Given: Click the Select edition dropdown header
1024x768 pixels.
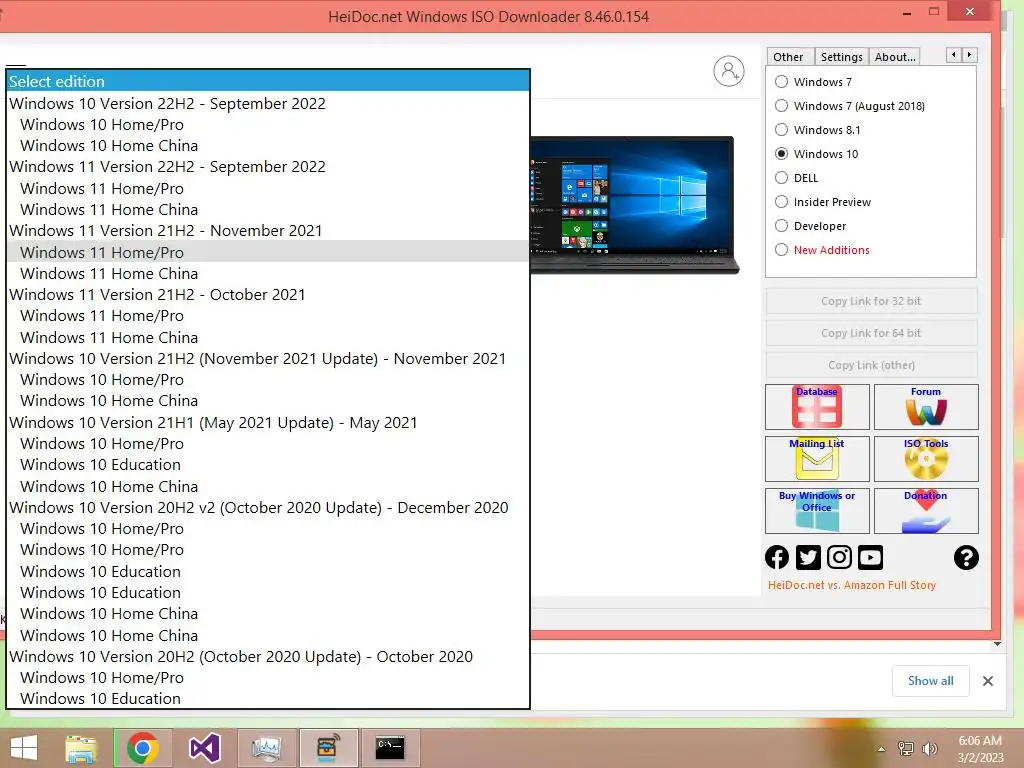Looking at the screenshot, I should pos(268,81).
